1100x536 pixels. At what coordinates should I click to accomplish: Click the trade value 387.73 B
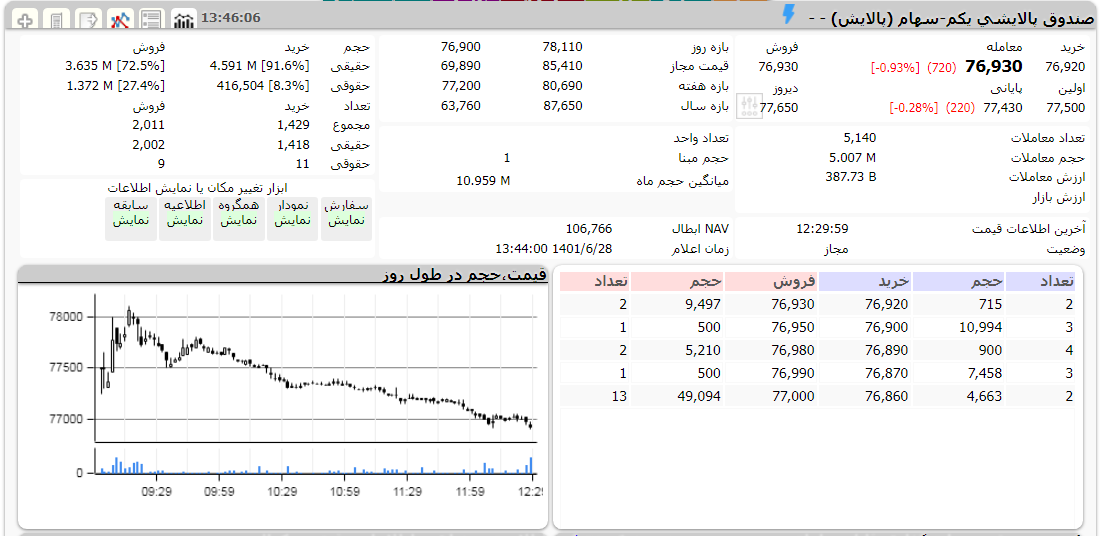point(851,177)
